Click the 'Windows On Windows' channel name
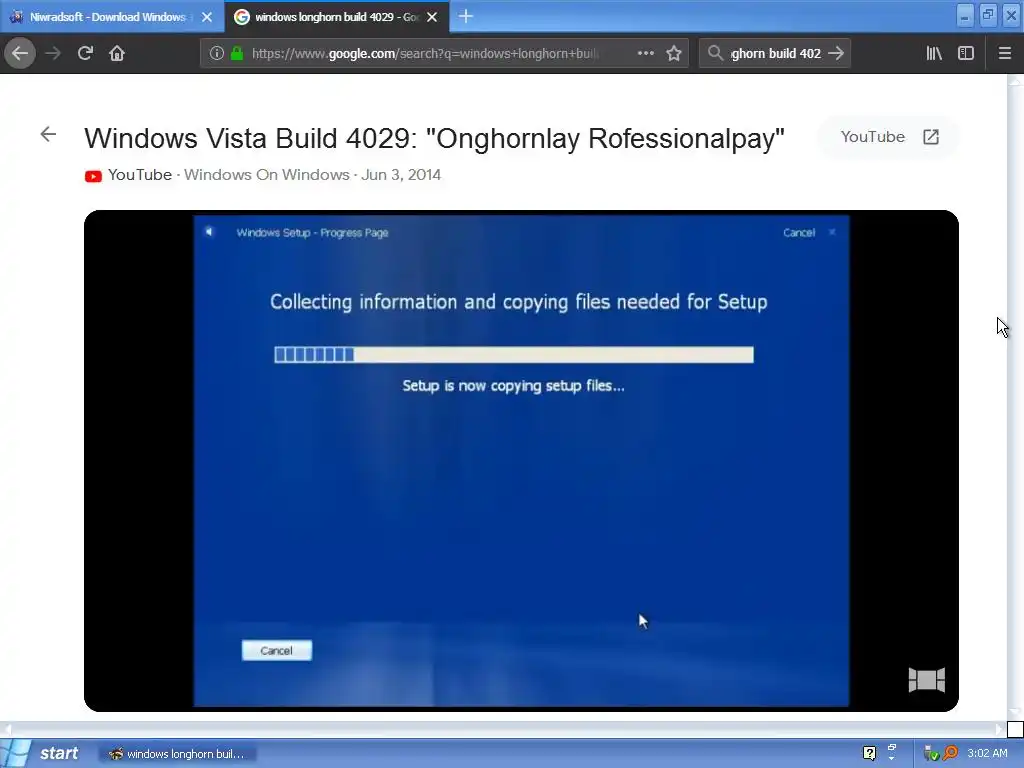The height and width of the screenshot is (768, 1024). [x=266, y=175]
